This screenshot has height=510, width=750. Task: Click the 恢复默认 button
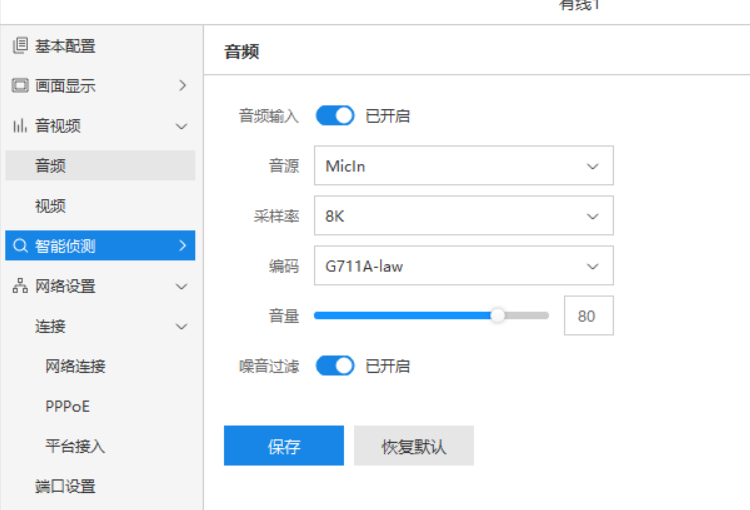click(414, 446)
